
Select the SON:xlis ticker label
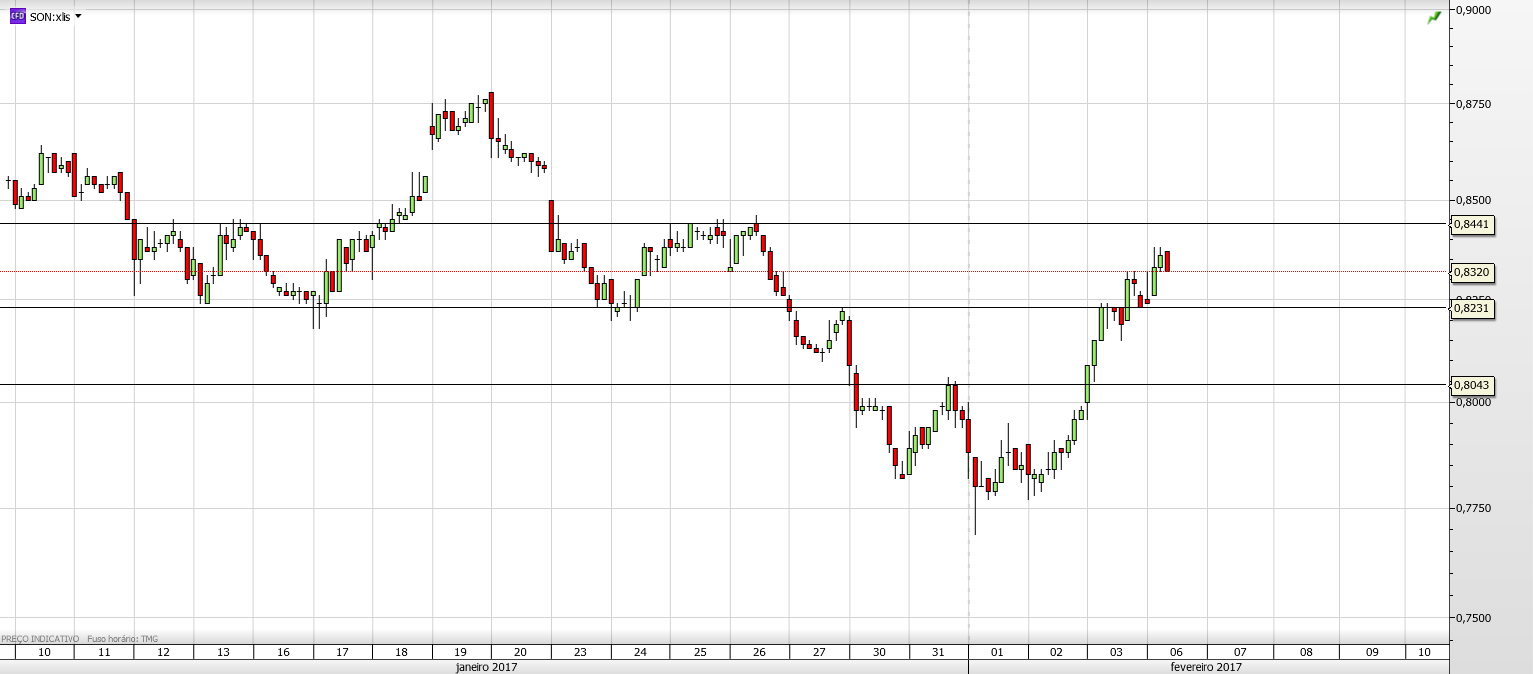click(50, 18)
